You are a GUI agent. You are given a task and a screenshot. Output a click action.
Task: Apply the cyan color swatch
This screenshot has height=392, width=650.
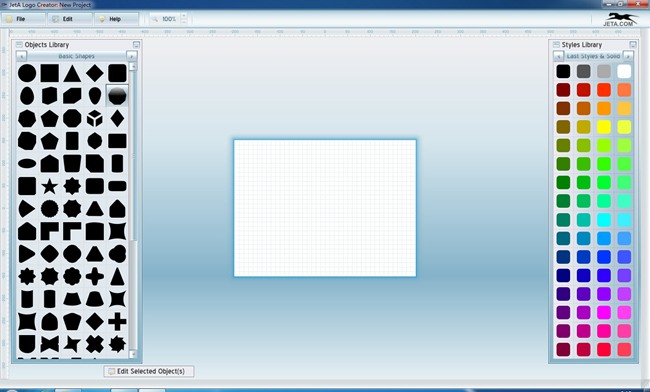(x=604, y=220)
